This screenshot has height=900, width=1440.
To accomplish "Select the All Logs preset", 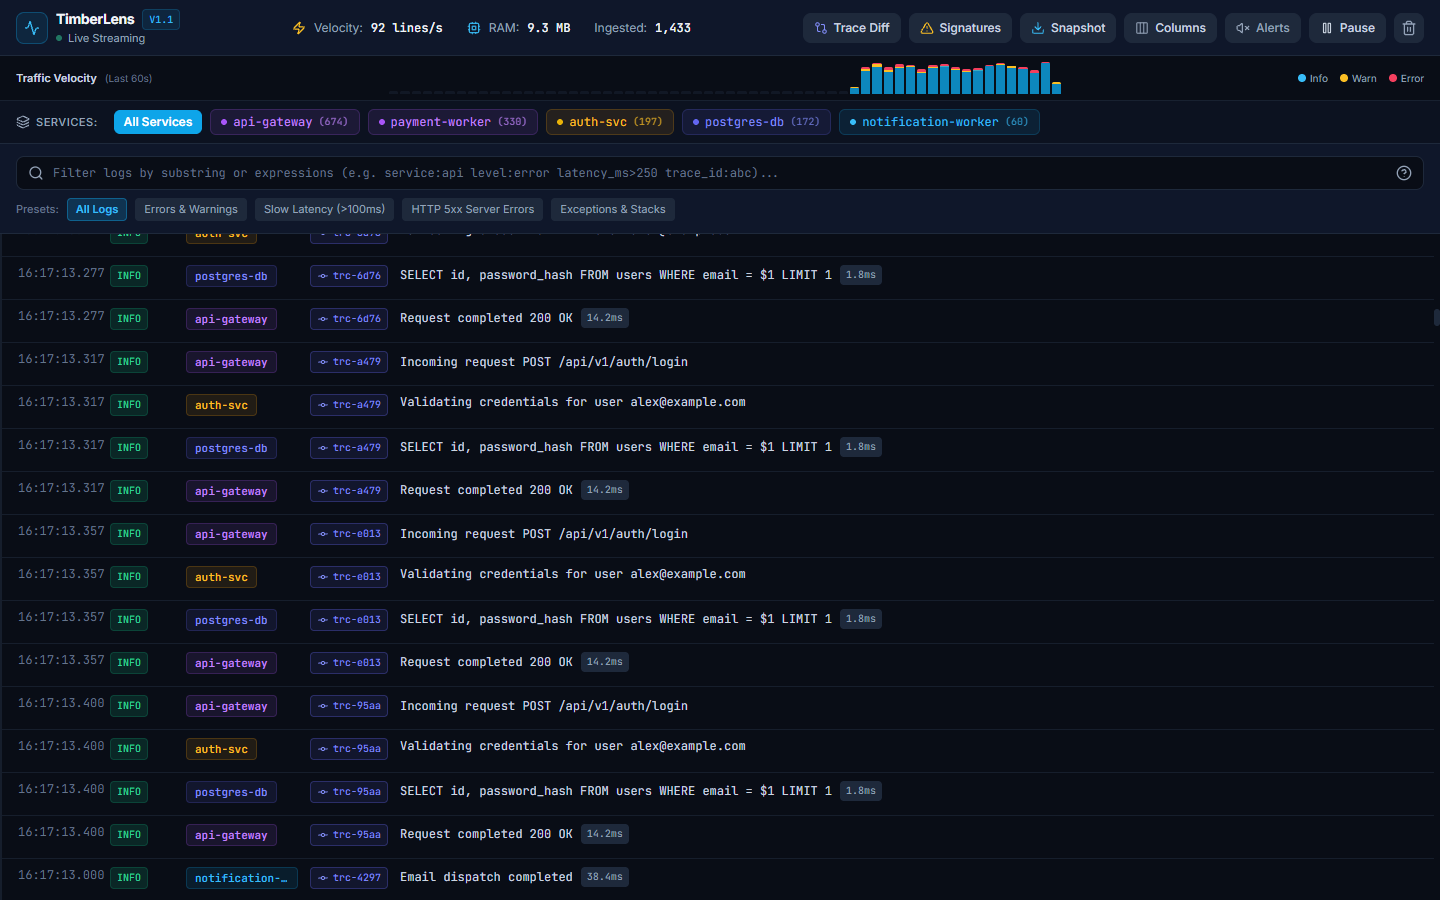I will (x=97, y=209).
